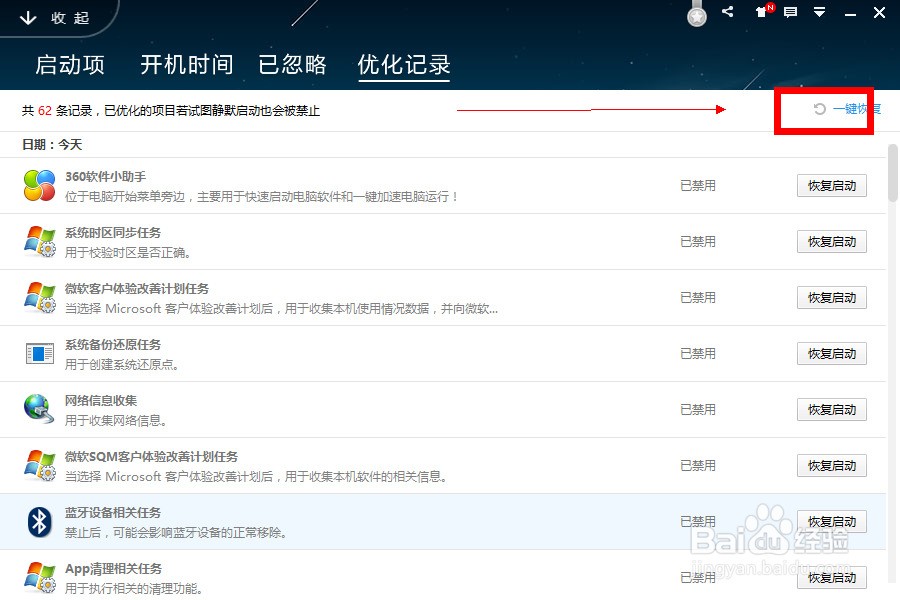This screenshot has height=600, width=900.
Task: Collapse panel using the 收起 arrow button
Action: click(x=55, y=18)
